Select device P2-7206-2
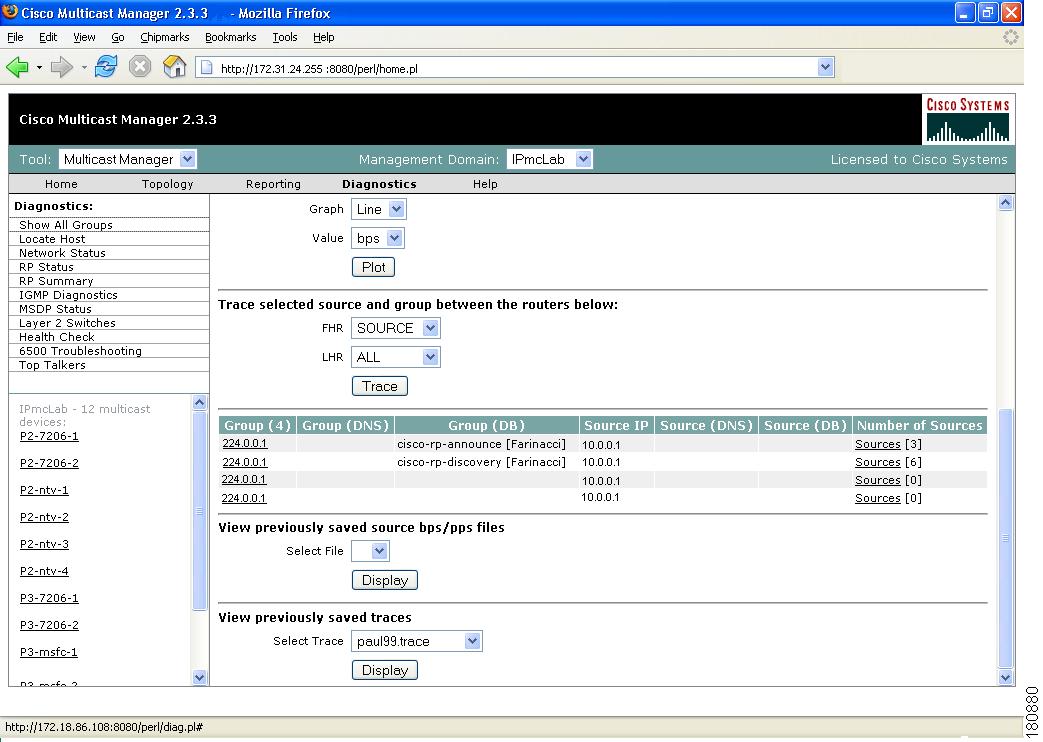This screenshot has width=1043, height=742. pos(49,463)
